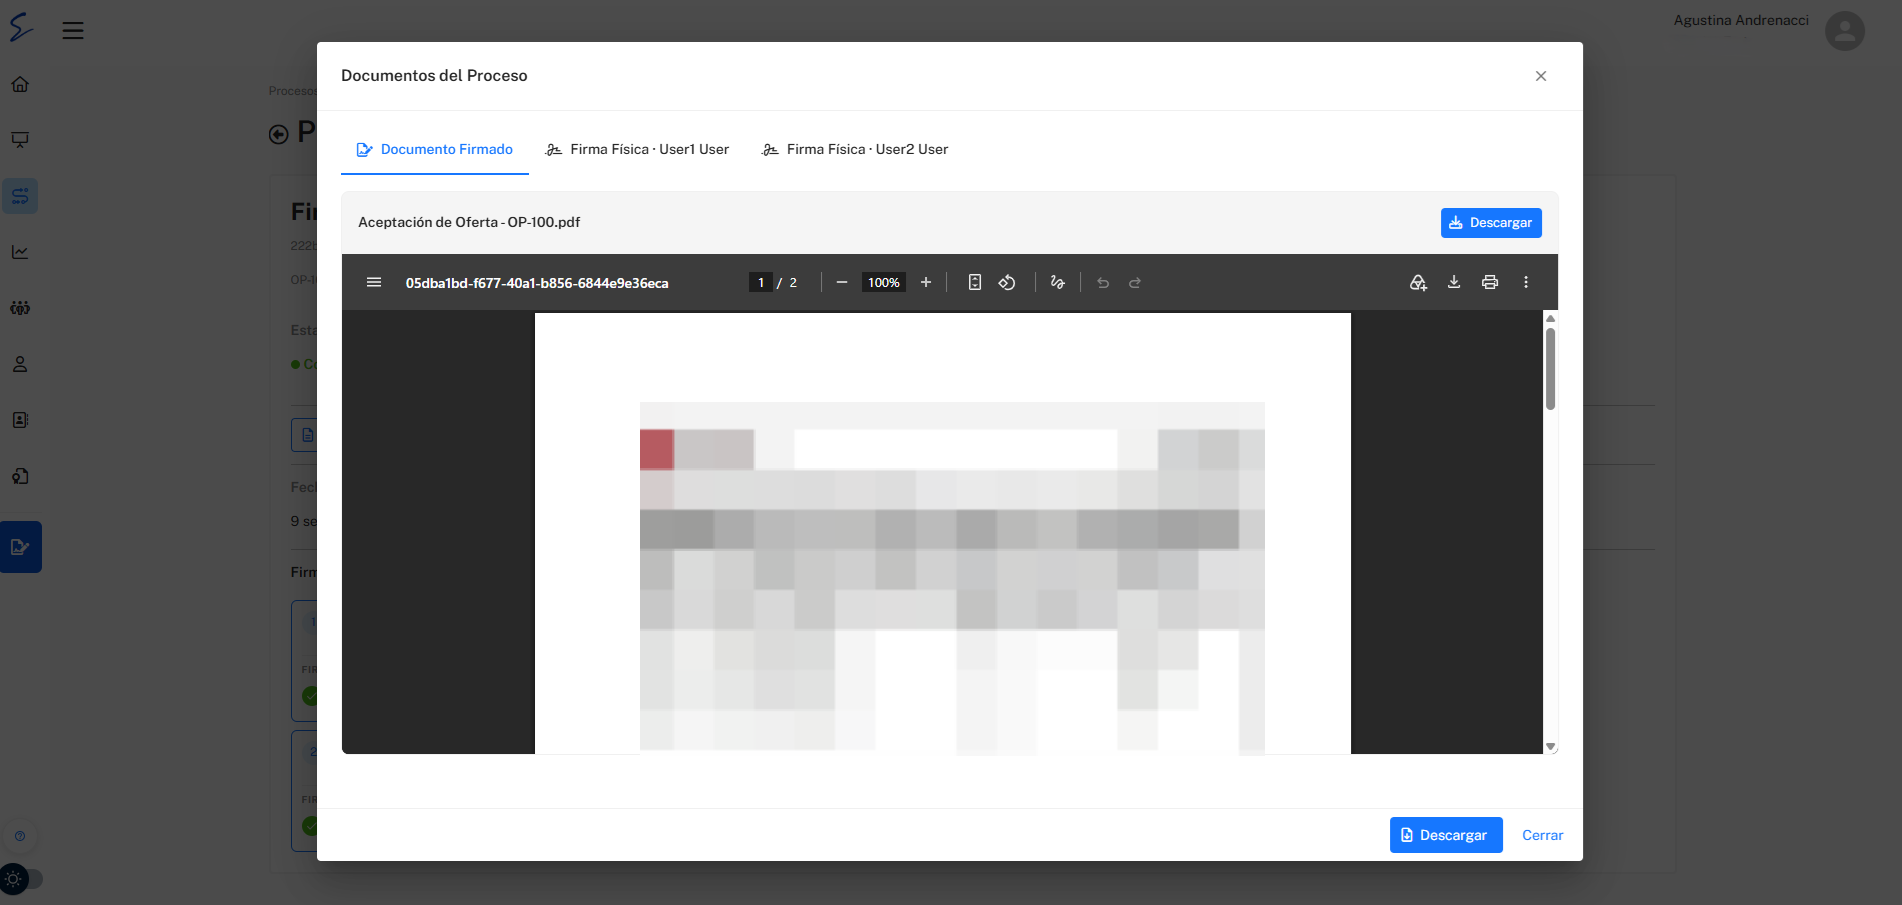1902x905 pixels.
Task: Toggle the dark mode switch
Action: pos(21,879)
